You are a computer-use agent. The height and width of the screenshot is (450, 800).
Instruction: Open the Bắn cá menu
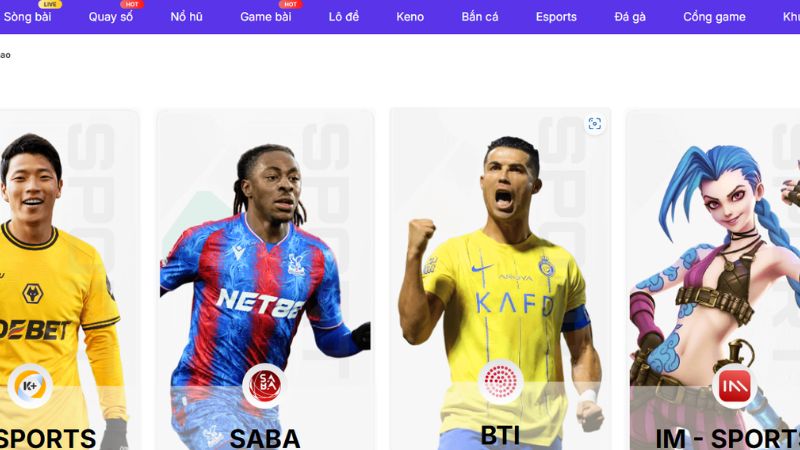pos(480,17)
